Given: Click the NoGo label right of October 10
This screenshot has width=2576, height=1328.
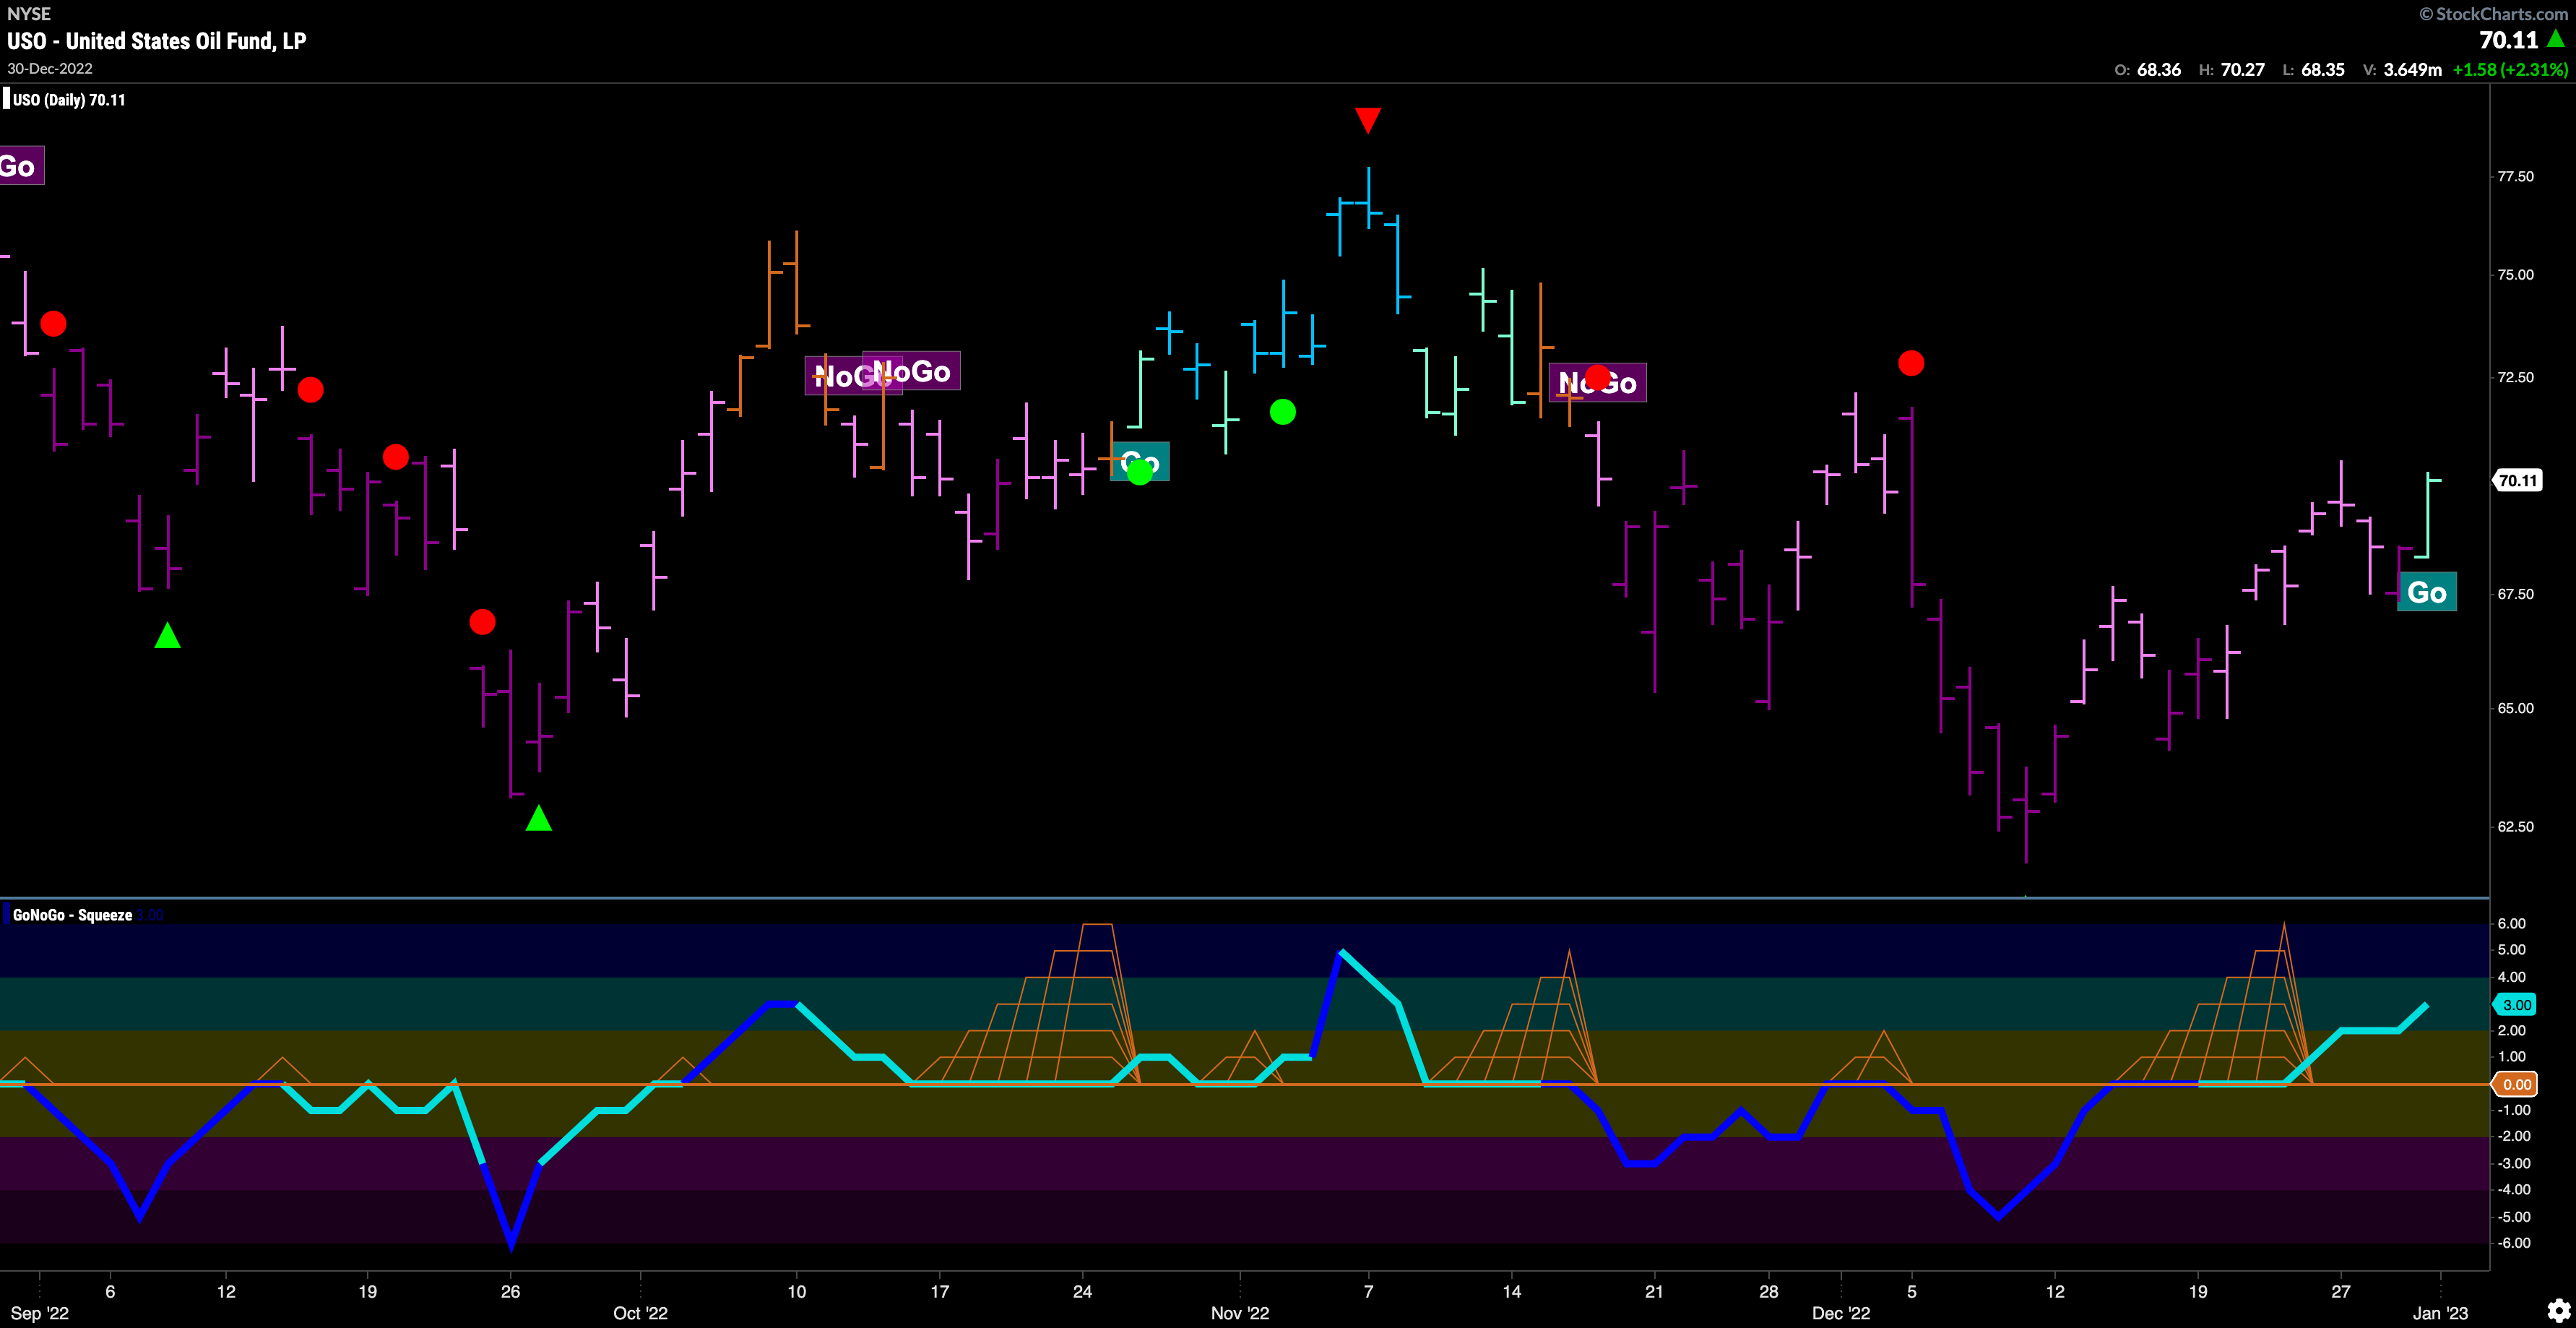Looking at the screenshot, I should pyautogui.click(x=911, y=371).
